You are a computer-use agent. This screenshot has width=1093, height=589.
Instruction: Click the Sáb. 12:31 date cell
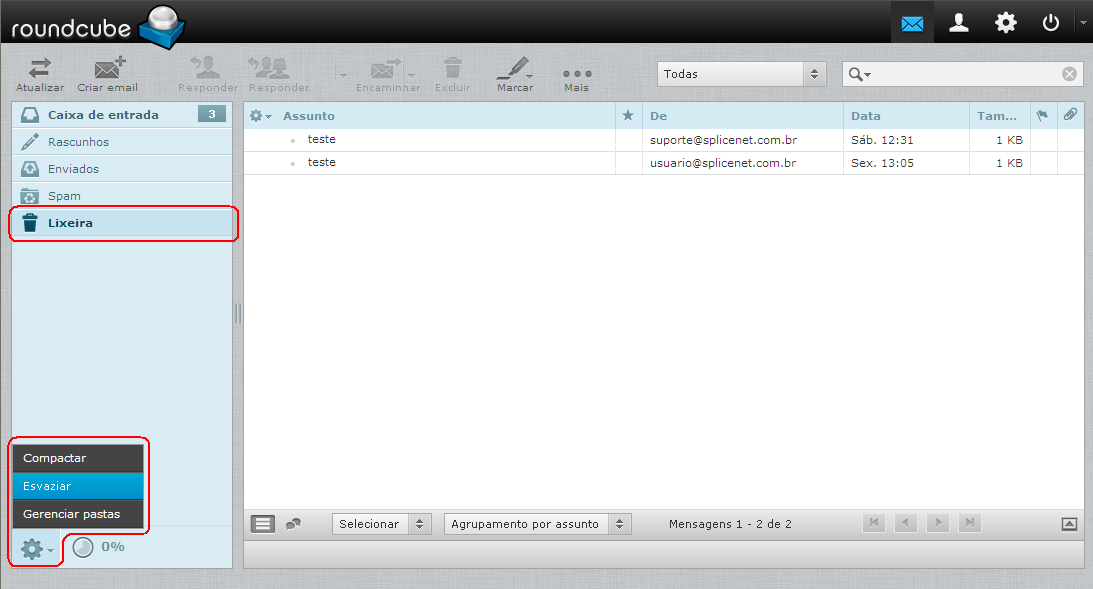pyautogui.click(x=882, y=140)
